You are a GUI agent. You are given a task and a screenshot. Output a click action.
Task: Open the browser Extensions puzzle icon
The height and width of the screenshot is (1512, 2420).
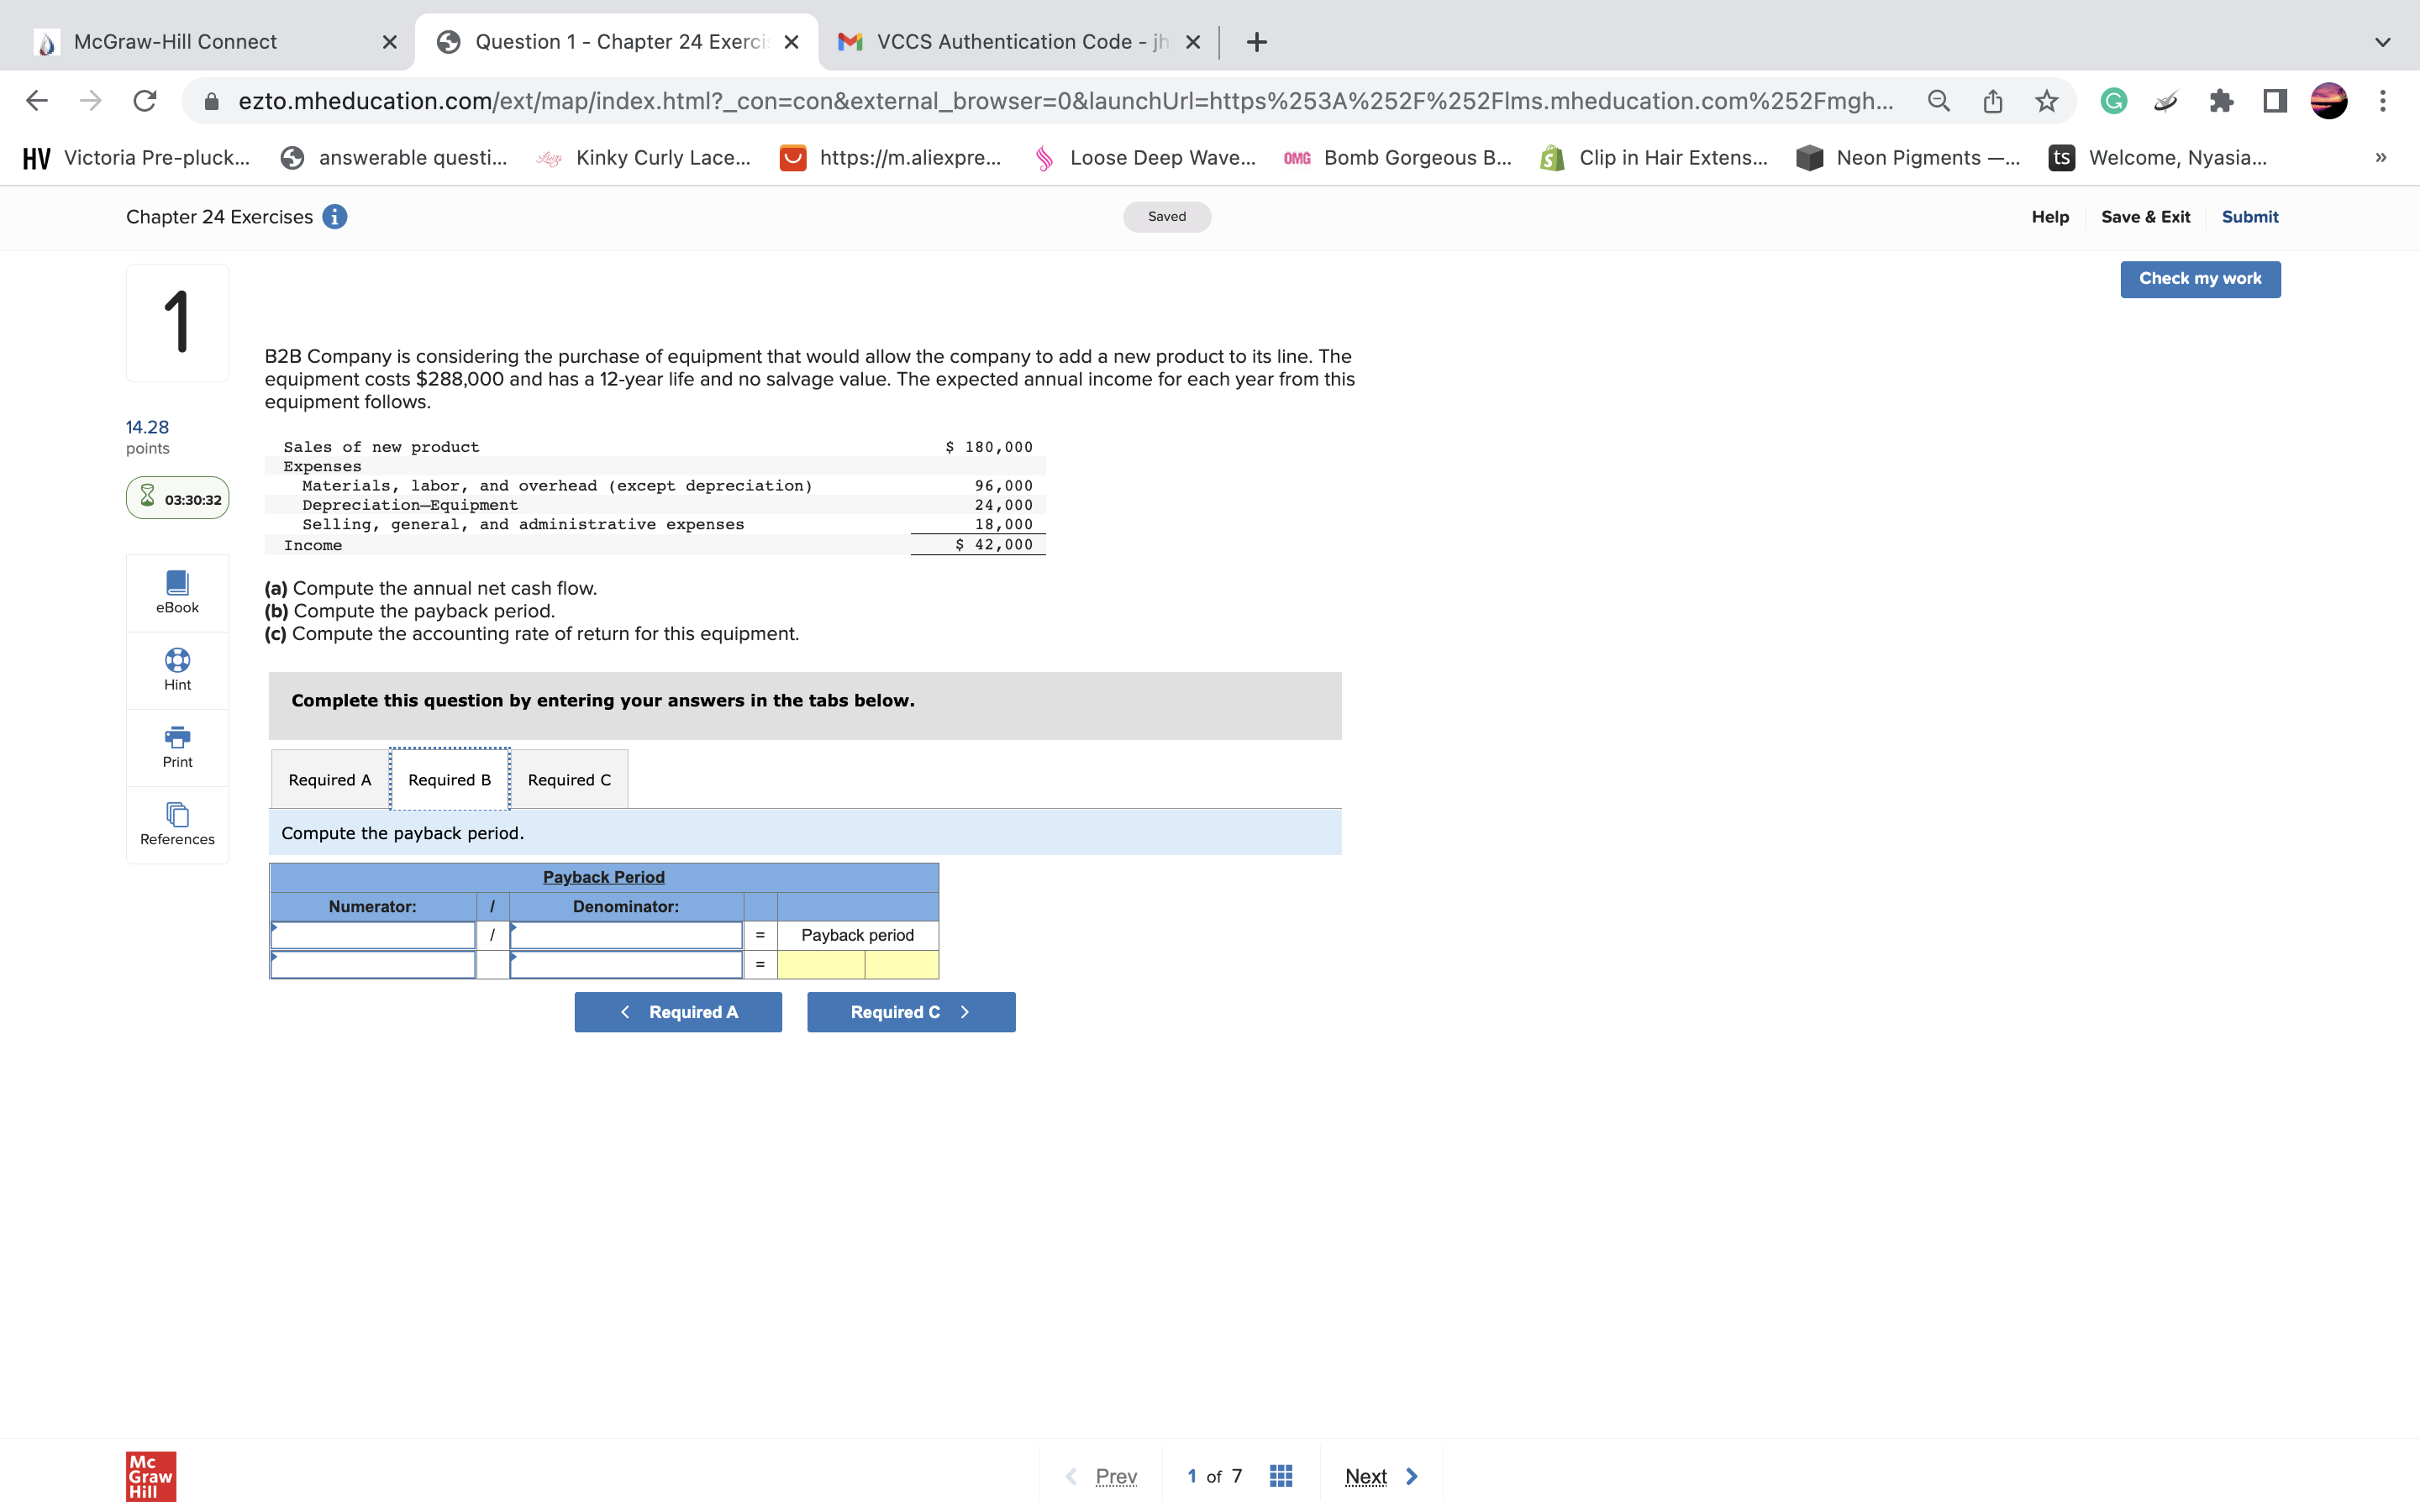pyautogui.click(x=2221, y=101)
